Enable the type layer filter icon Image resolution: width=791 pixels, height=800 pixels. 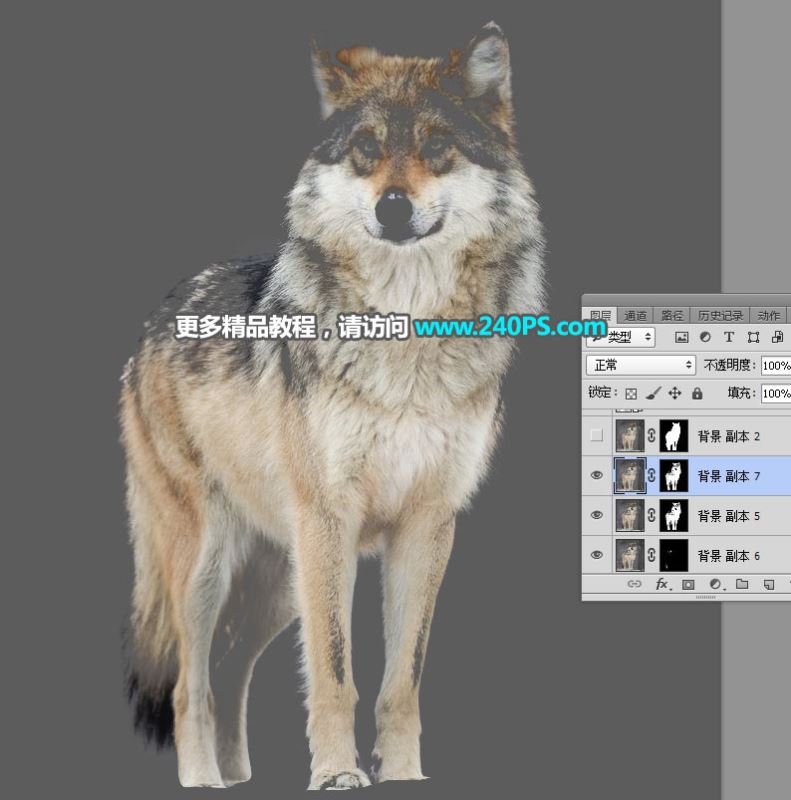point(729,337)
